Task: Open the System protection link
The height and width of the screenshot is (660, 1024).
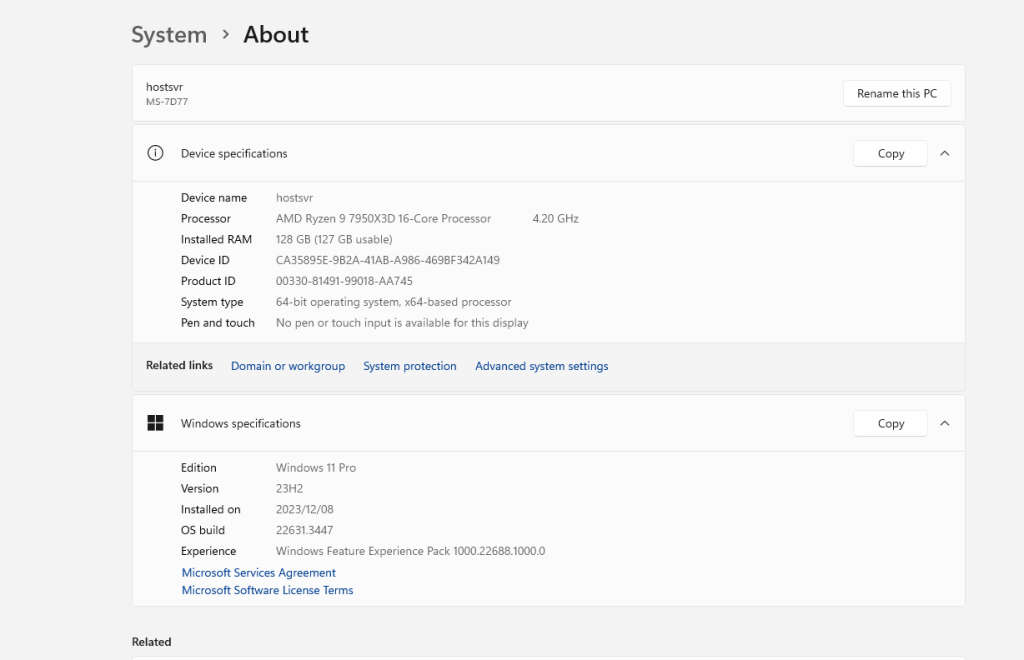Action: coord(410,366)
